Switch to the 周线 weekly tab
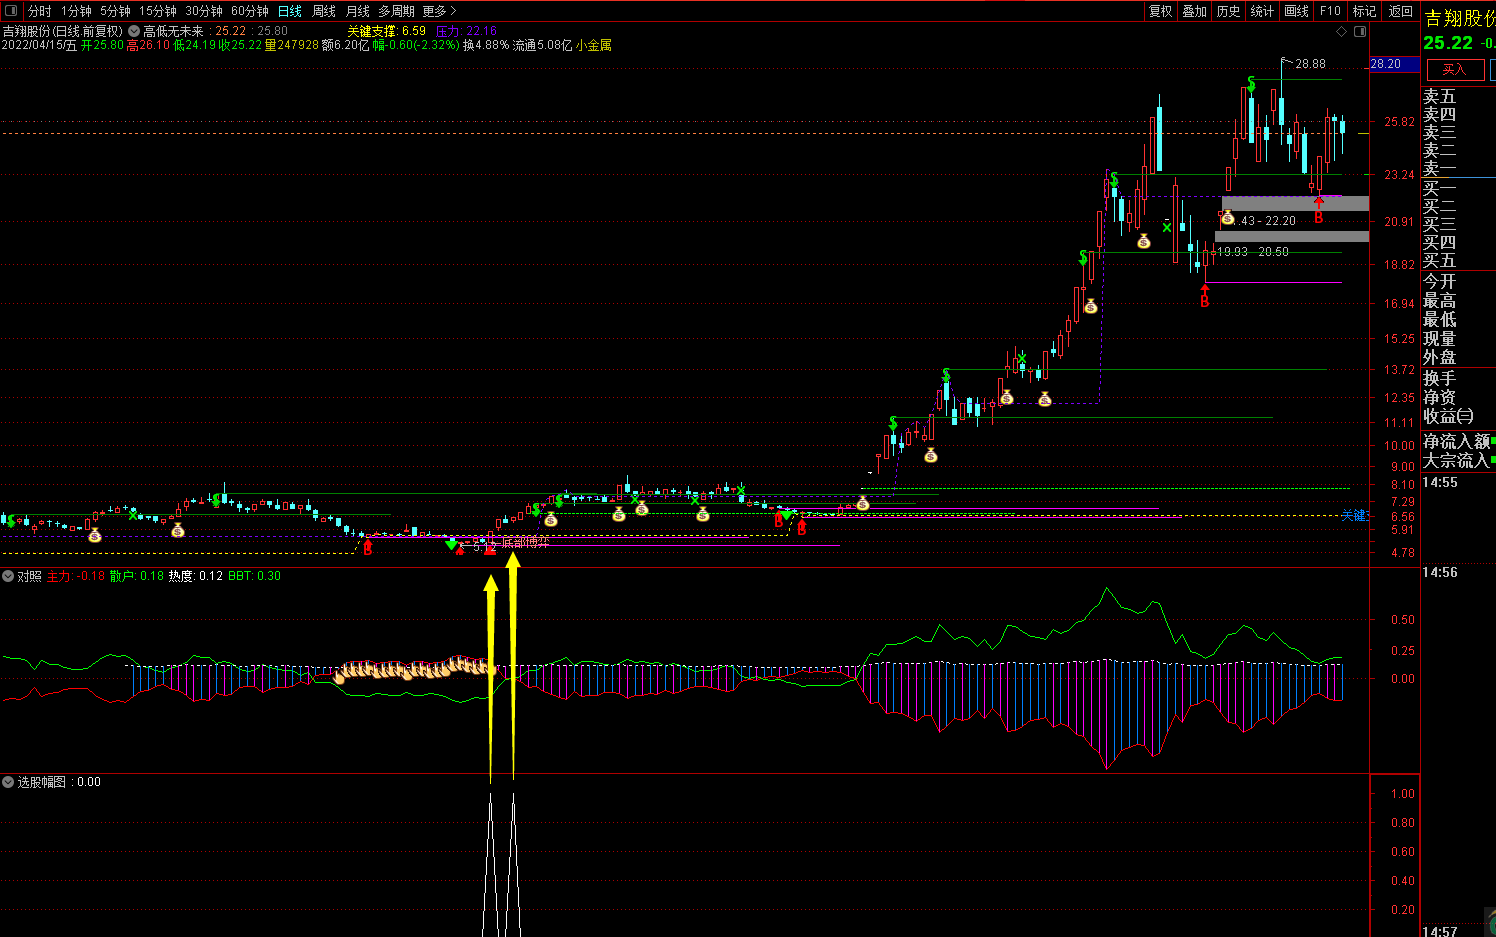The width and height of the screenshot is (1496, 937). 324,11
